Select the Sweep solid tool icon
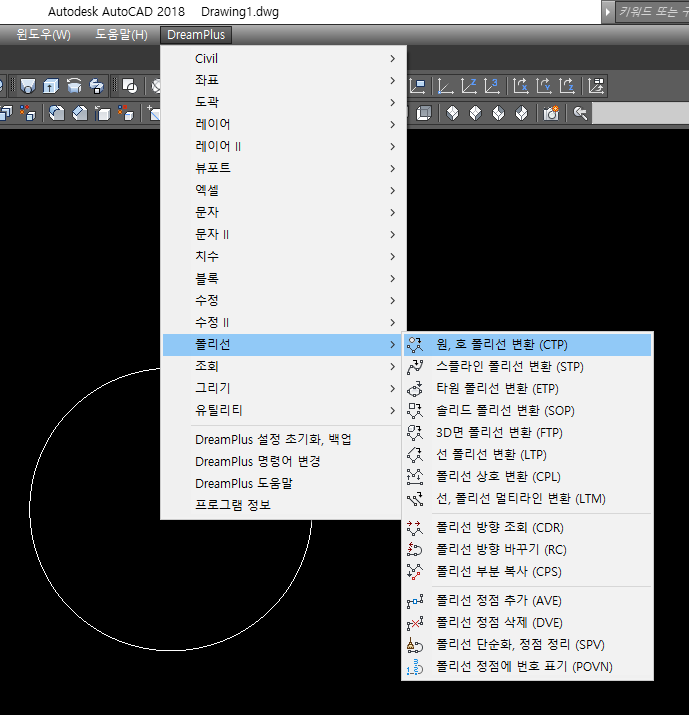Screen dimensions: 689x715 (x=97, y=86)
